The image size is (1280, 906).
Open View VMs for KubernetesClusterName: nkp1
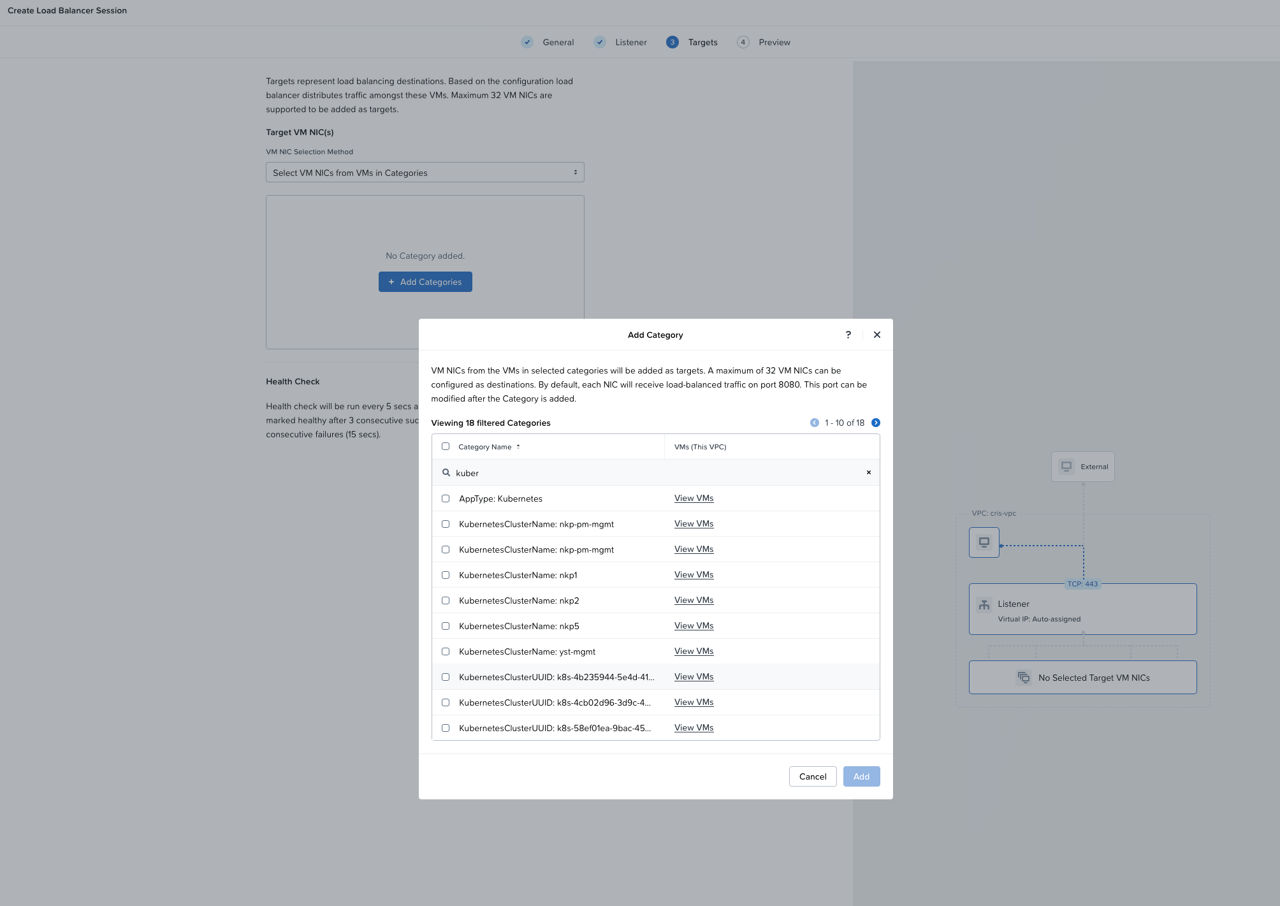(x=694, y=575)
